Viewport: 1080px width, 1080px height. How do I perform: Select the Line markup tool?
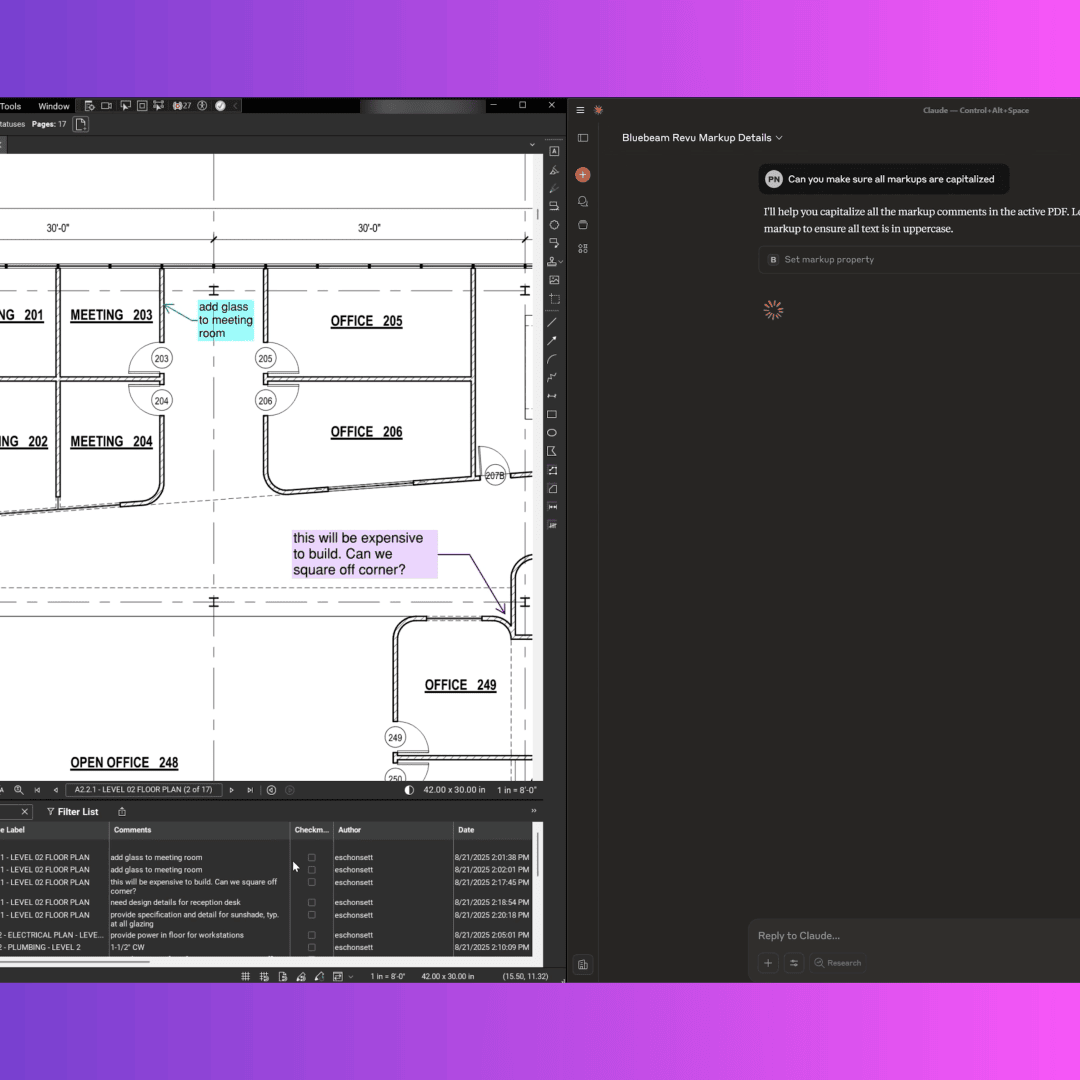coord(552,322)
